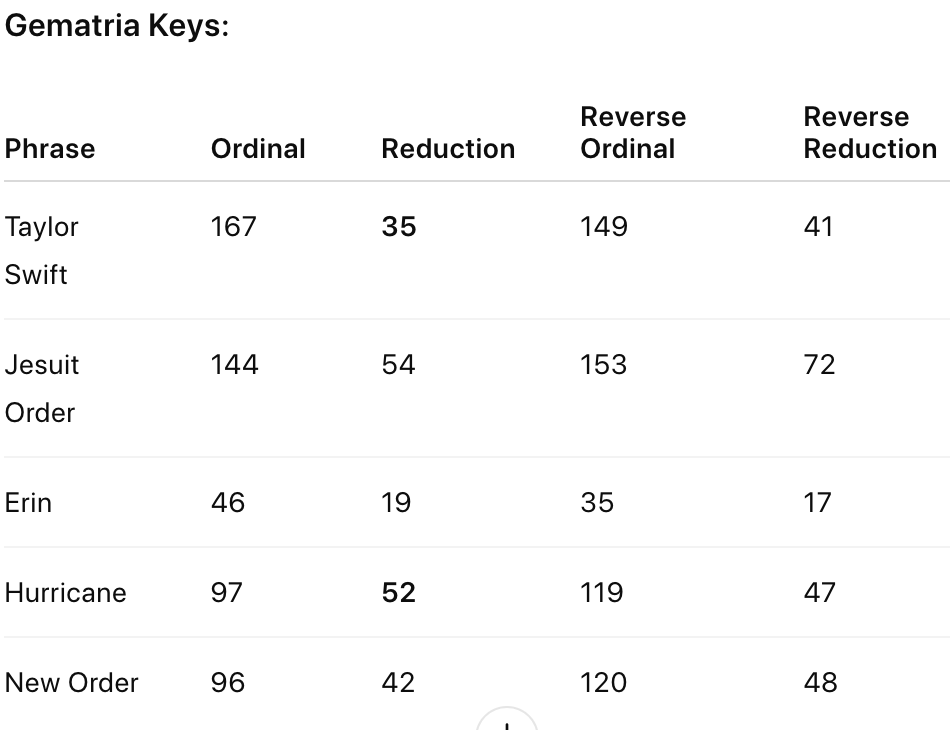Click bold 35 in Taylor Swift row
950x730 pixels.
tap(399, 227)
